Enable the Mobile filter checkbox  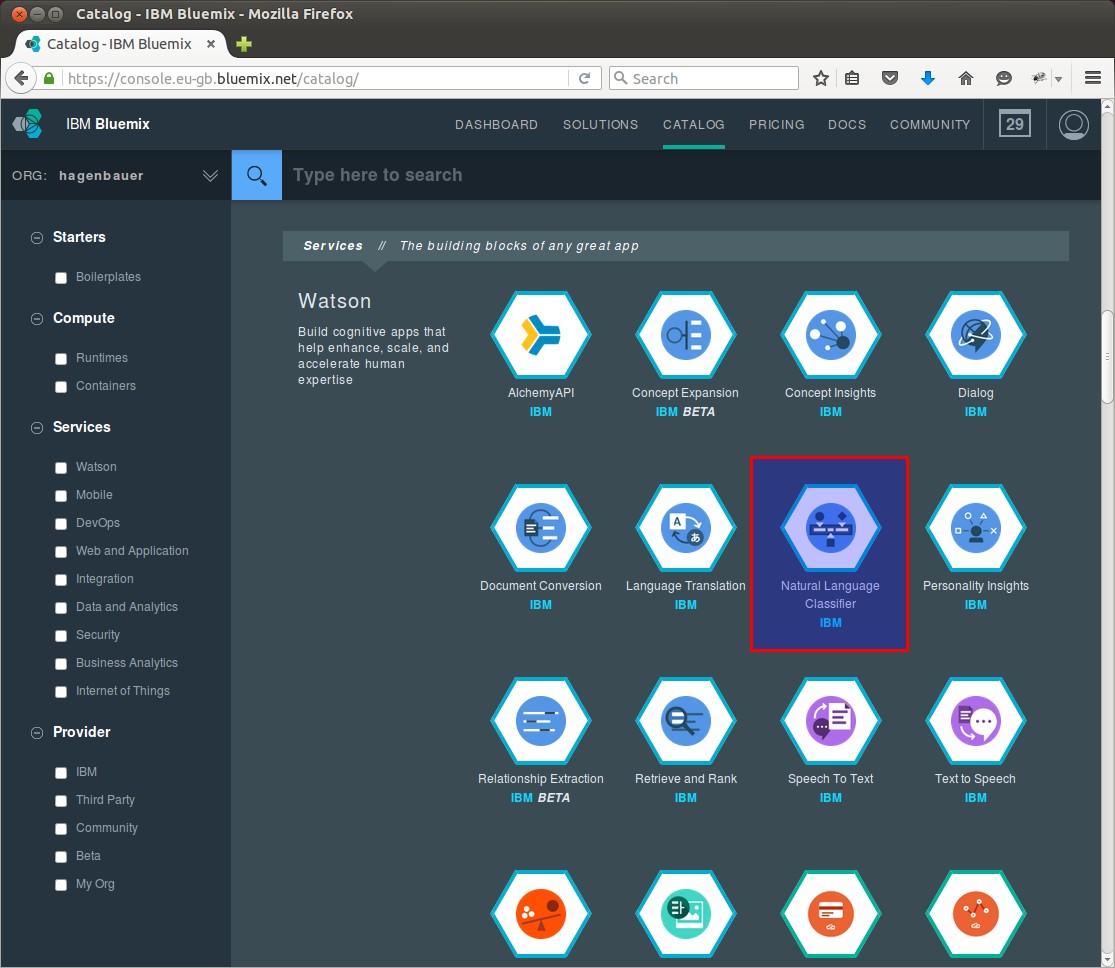[61, 496]
